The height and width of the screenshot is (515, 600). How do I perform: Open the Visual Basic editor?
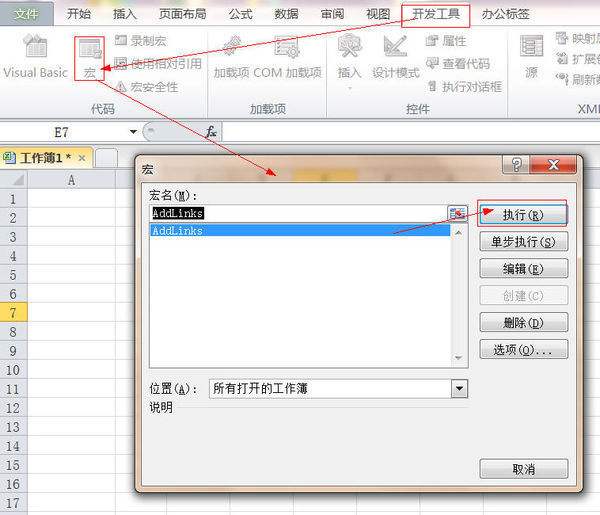coord(35,57)
